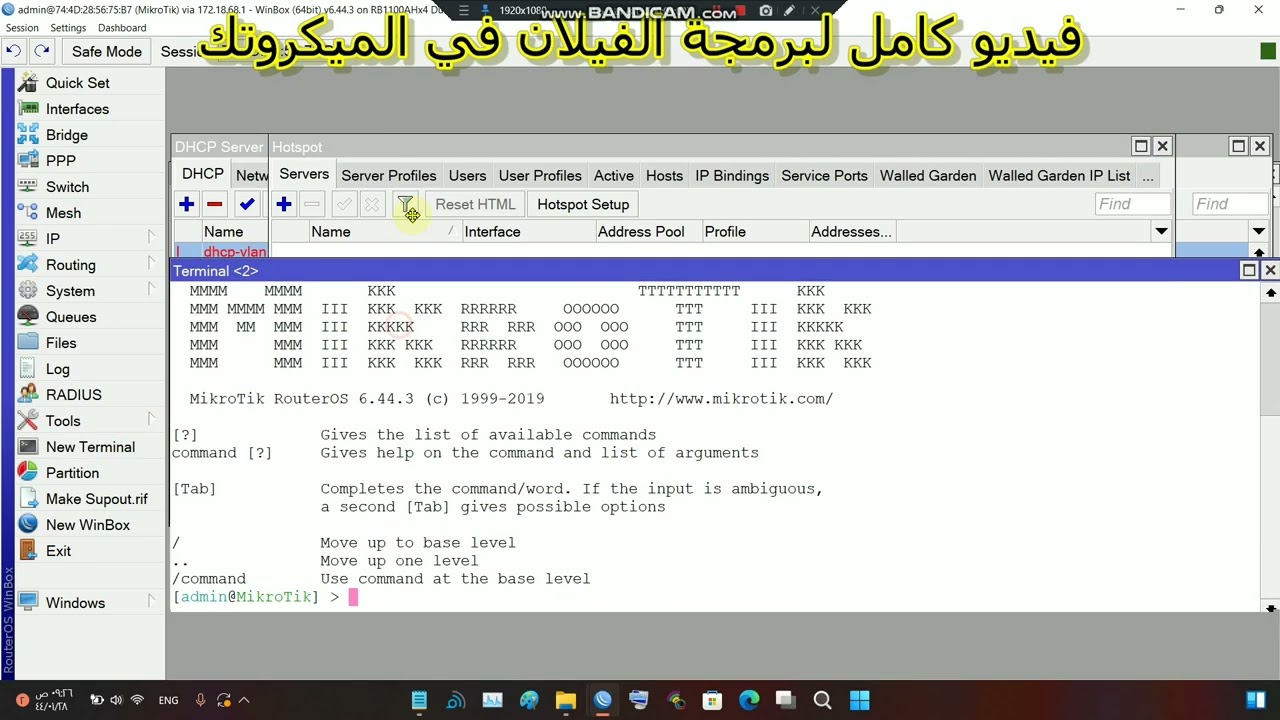This screenshot has width=1280, height=720.
Task: Click Find field in Hotspot window
Action: [x=1133, y=204]
